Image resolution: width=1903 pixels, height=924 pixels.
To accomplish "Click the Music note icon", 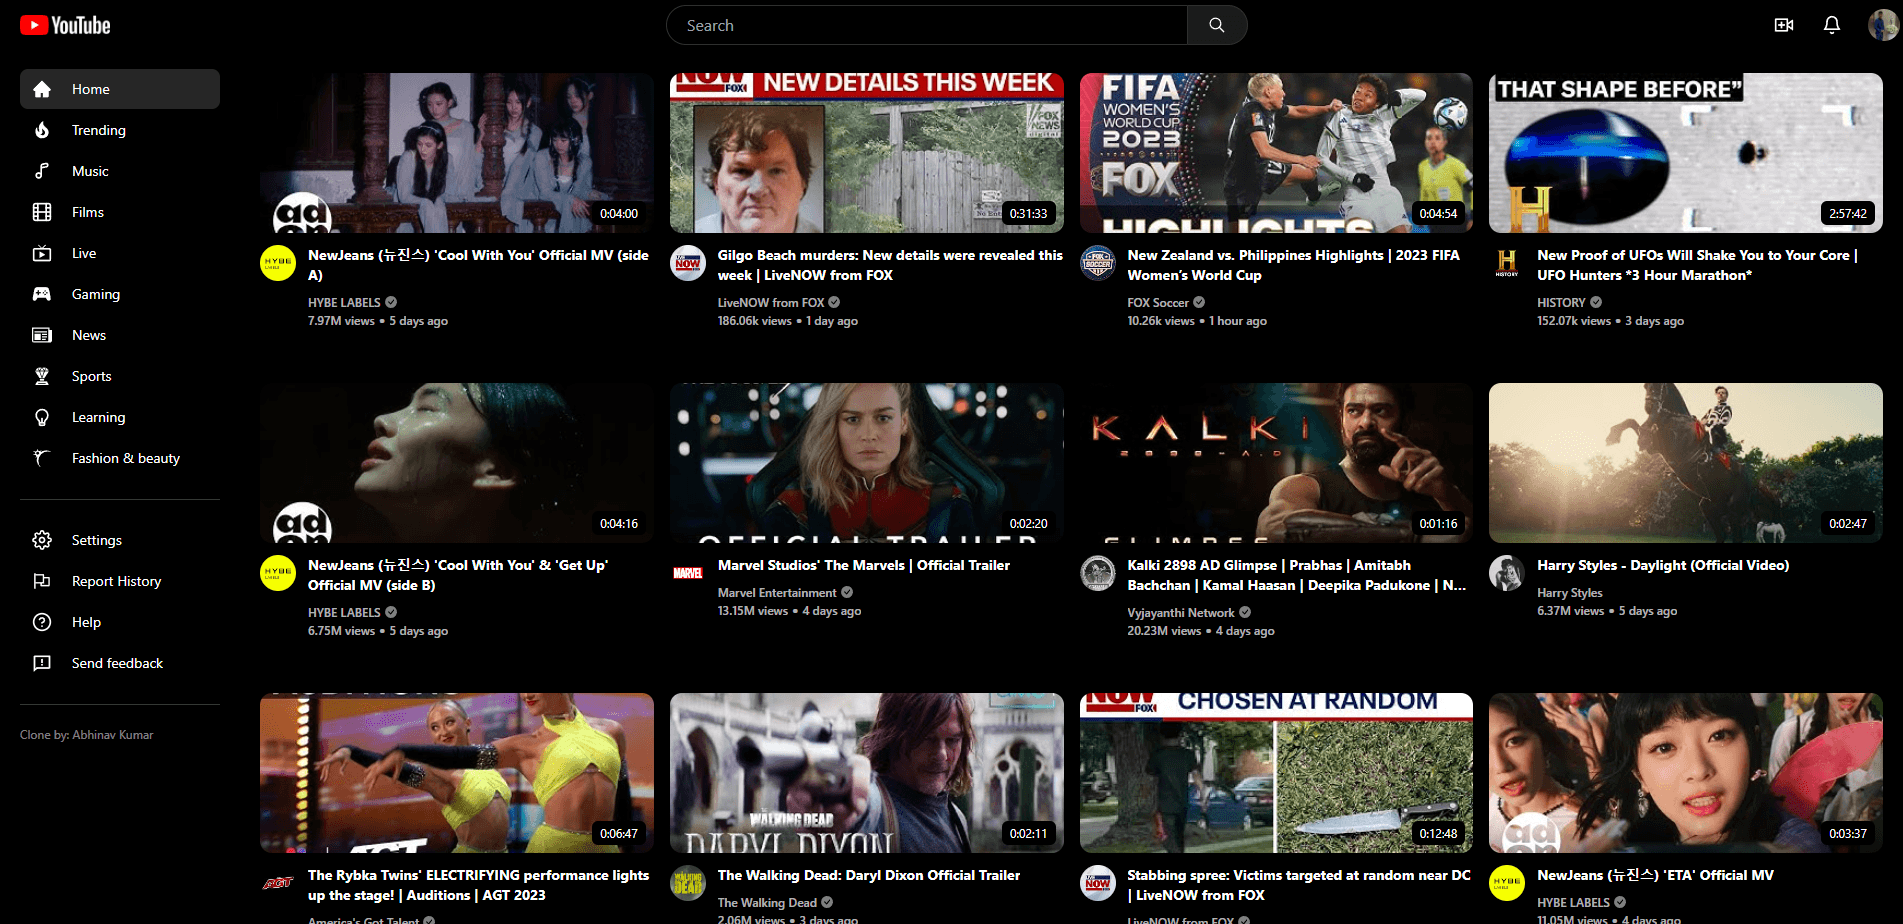I will [x=42, y=171].
